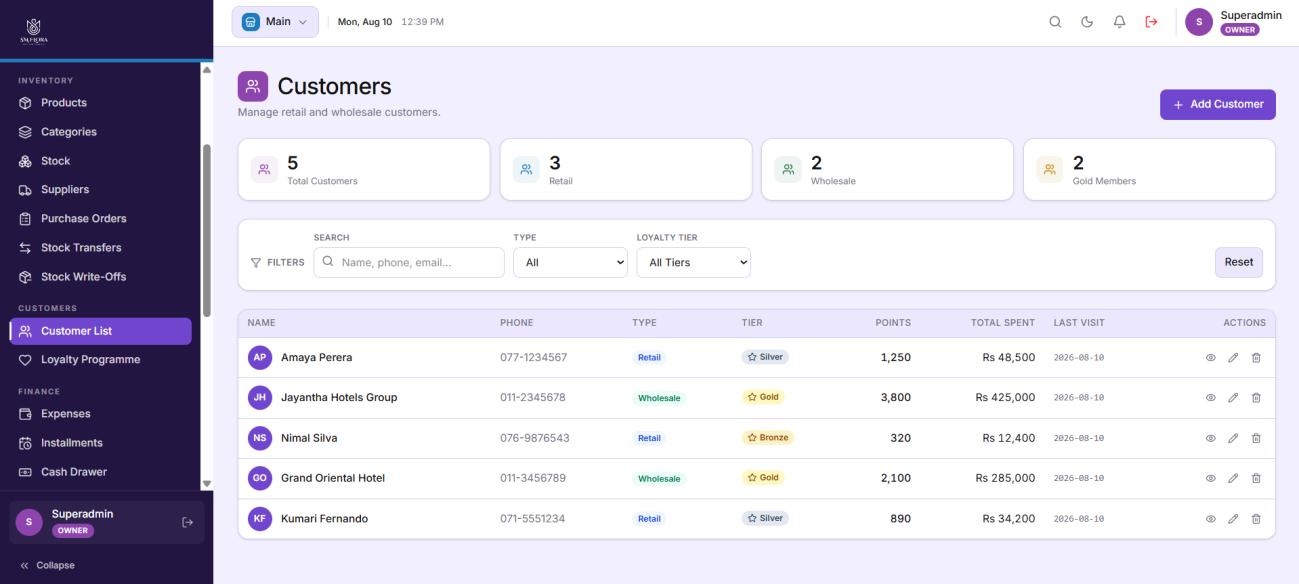Click the red logout icon in header
The height and width of the screenshot is (584, 1299).
(x=1151, y=22)
